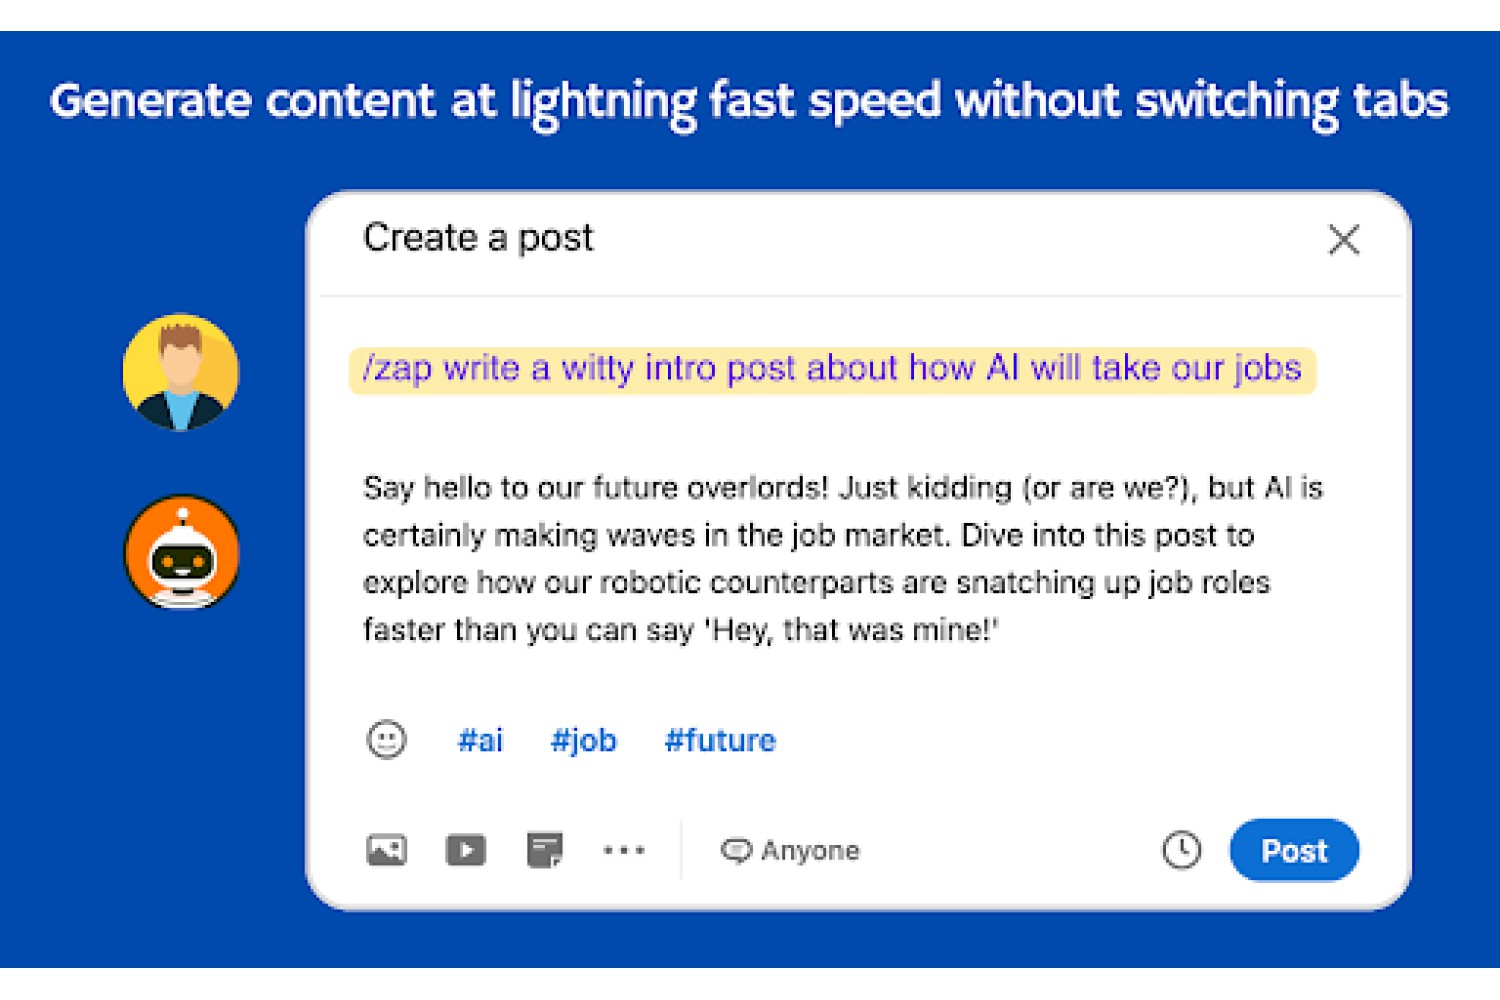Viewport: 1500px width, 1000px height.
Task: Close the Create a post dialog
Action: click(1343, 239)
